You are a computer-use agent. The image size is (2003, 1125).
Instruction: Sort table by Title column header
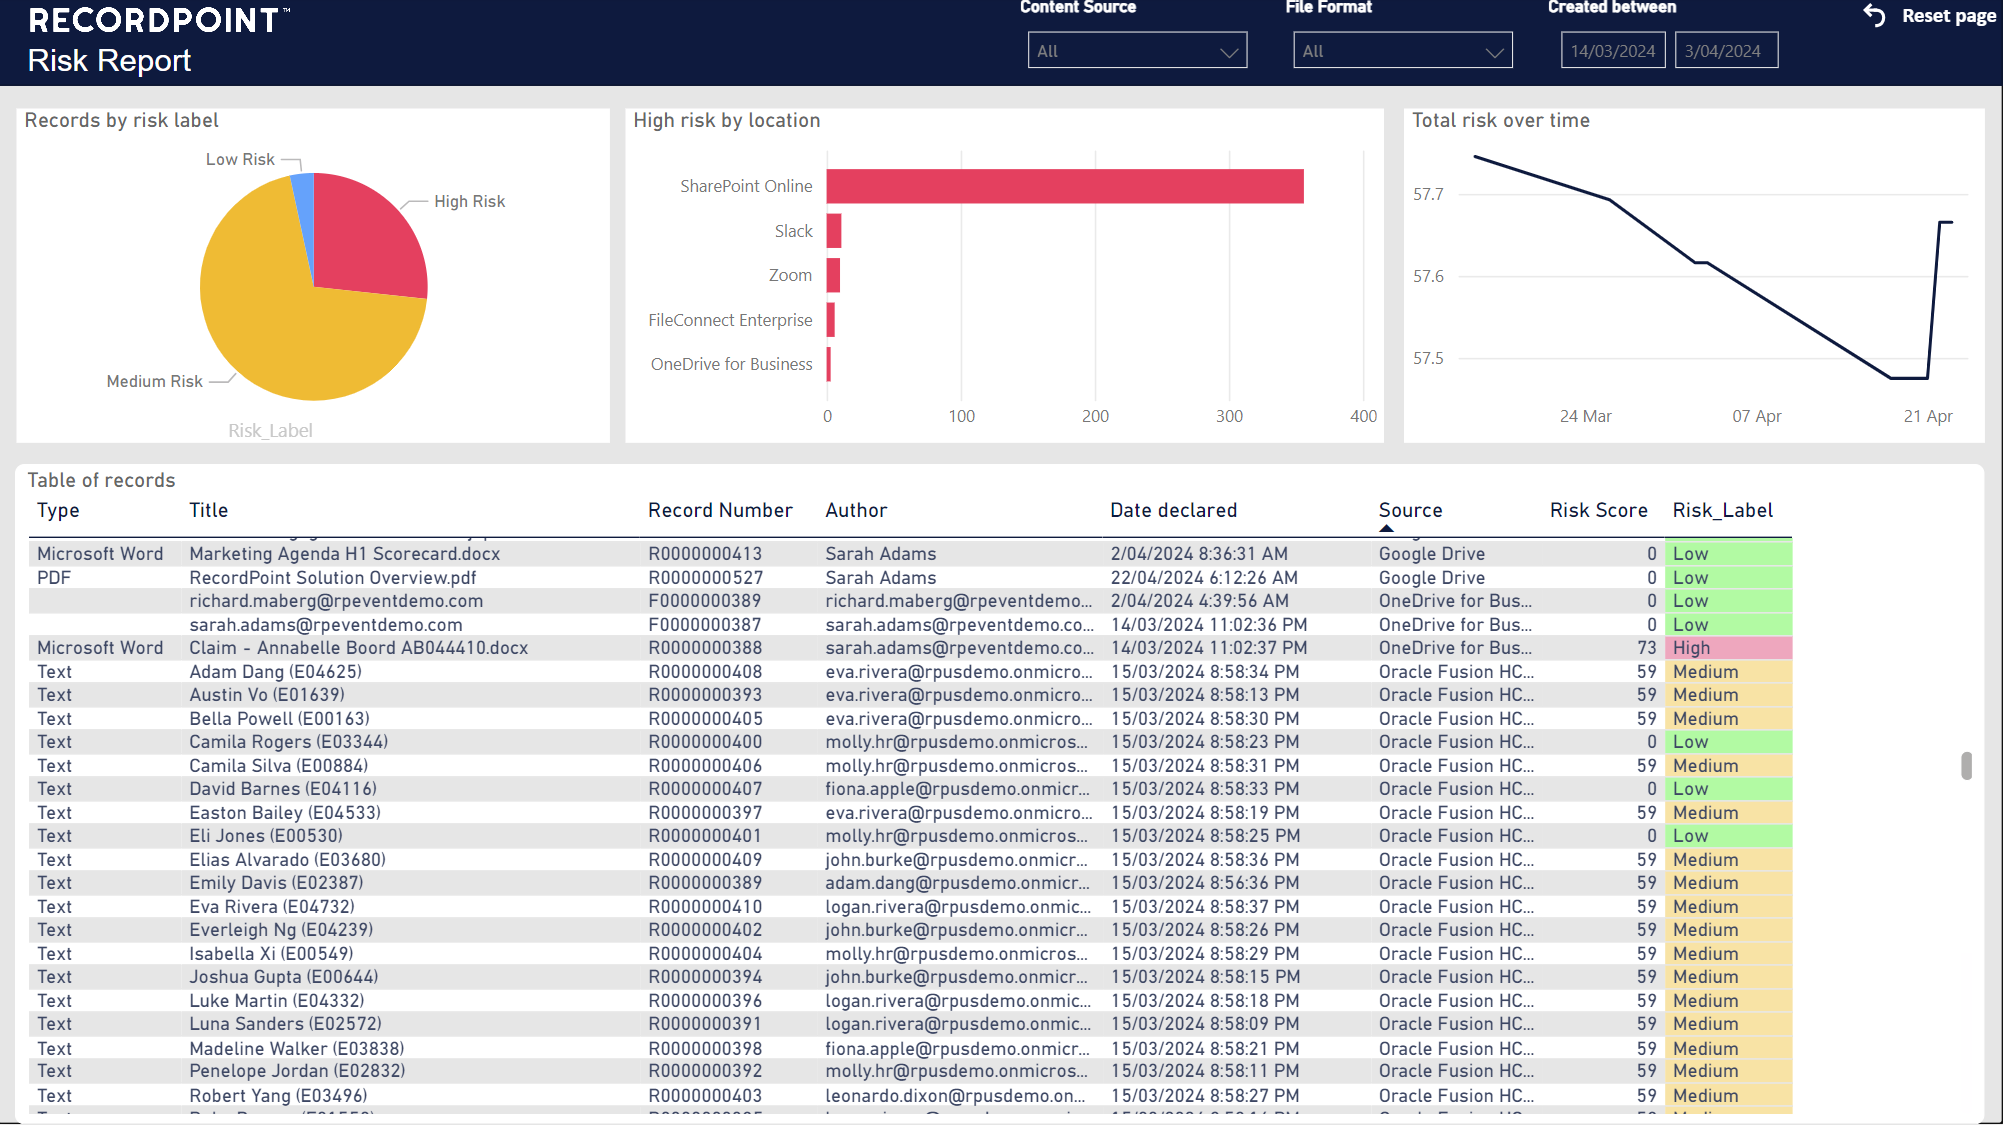tap(209, 510)
